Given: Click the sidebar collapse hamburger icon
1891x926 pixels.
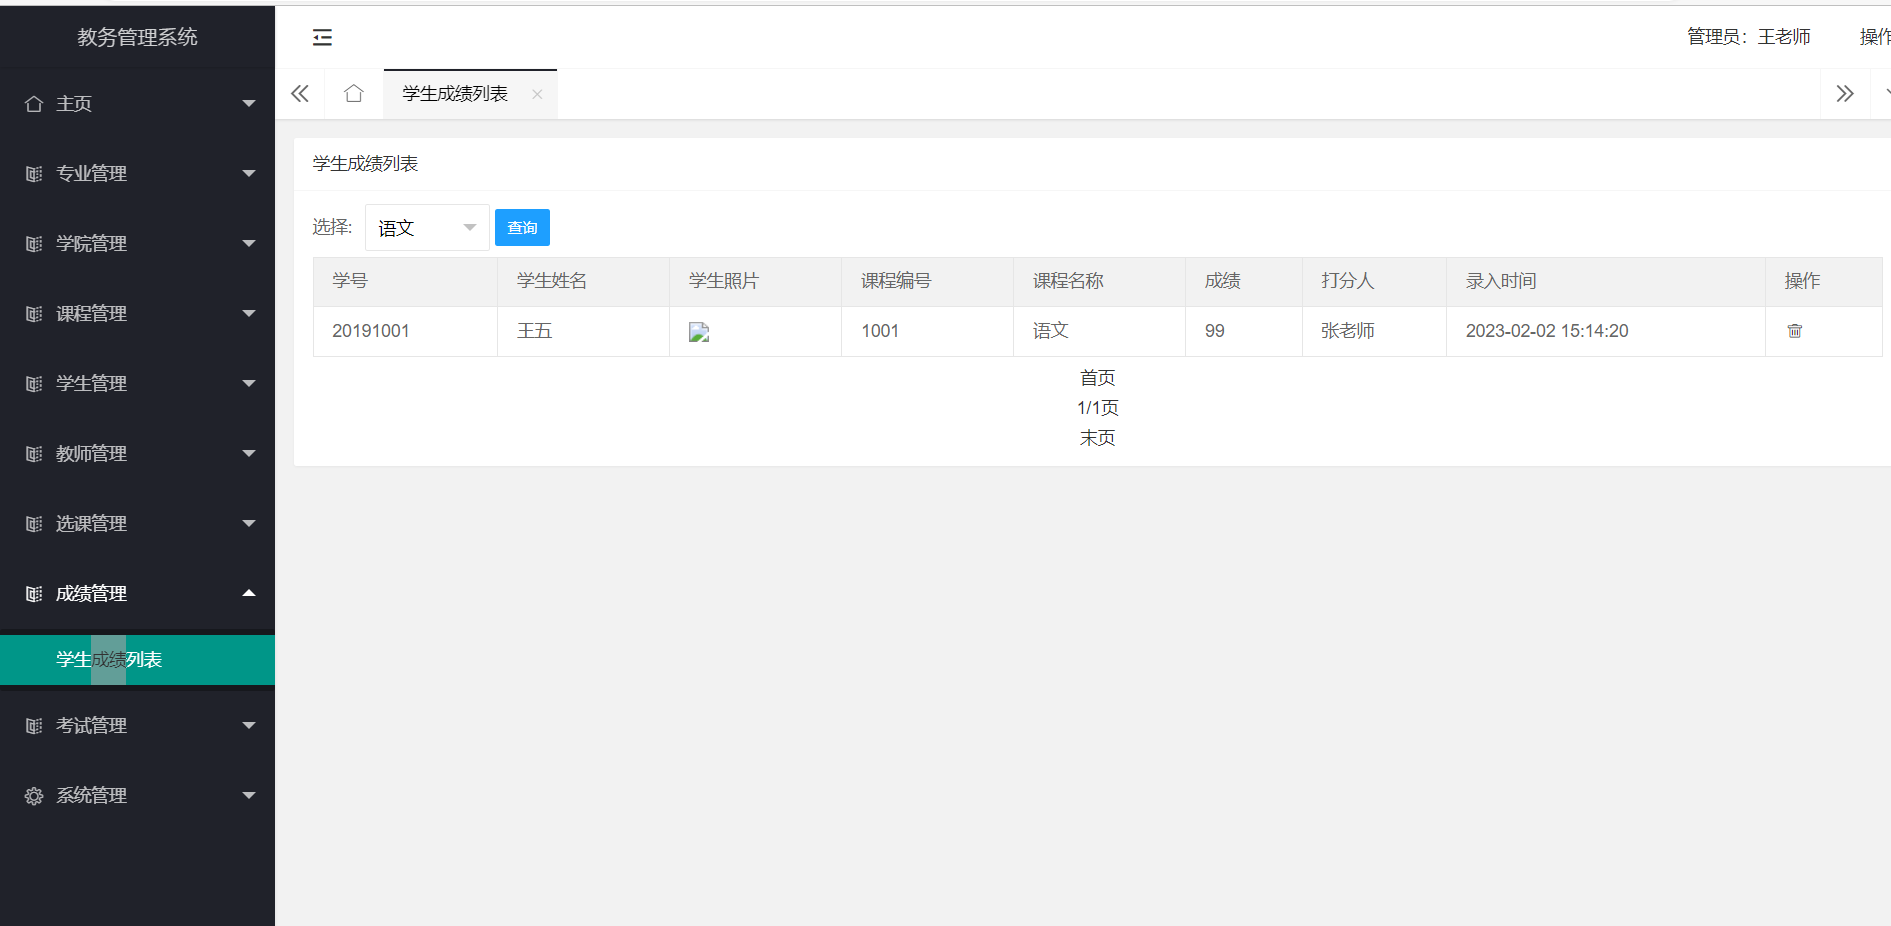Looking at the screenshot, I should pos(322,37).
